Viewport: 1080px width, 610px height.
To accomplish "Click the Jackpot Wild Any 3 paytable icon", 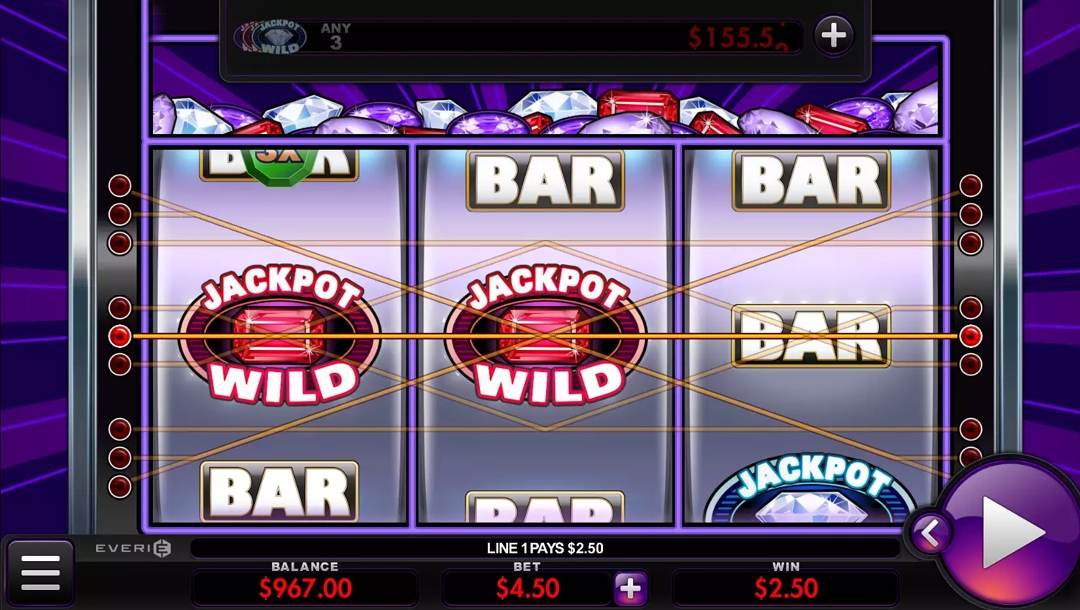I will coord(270,37).
